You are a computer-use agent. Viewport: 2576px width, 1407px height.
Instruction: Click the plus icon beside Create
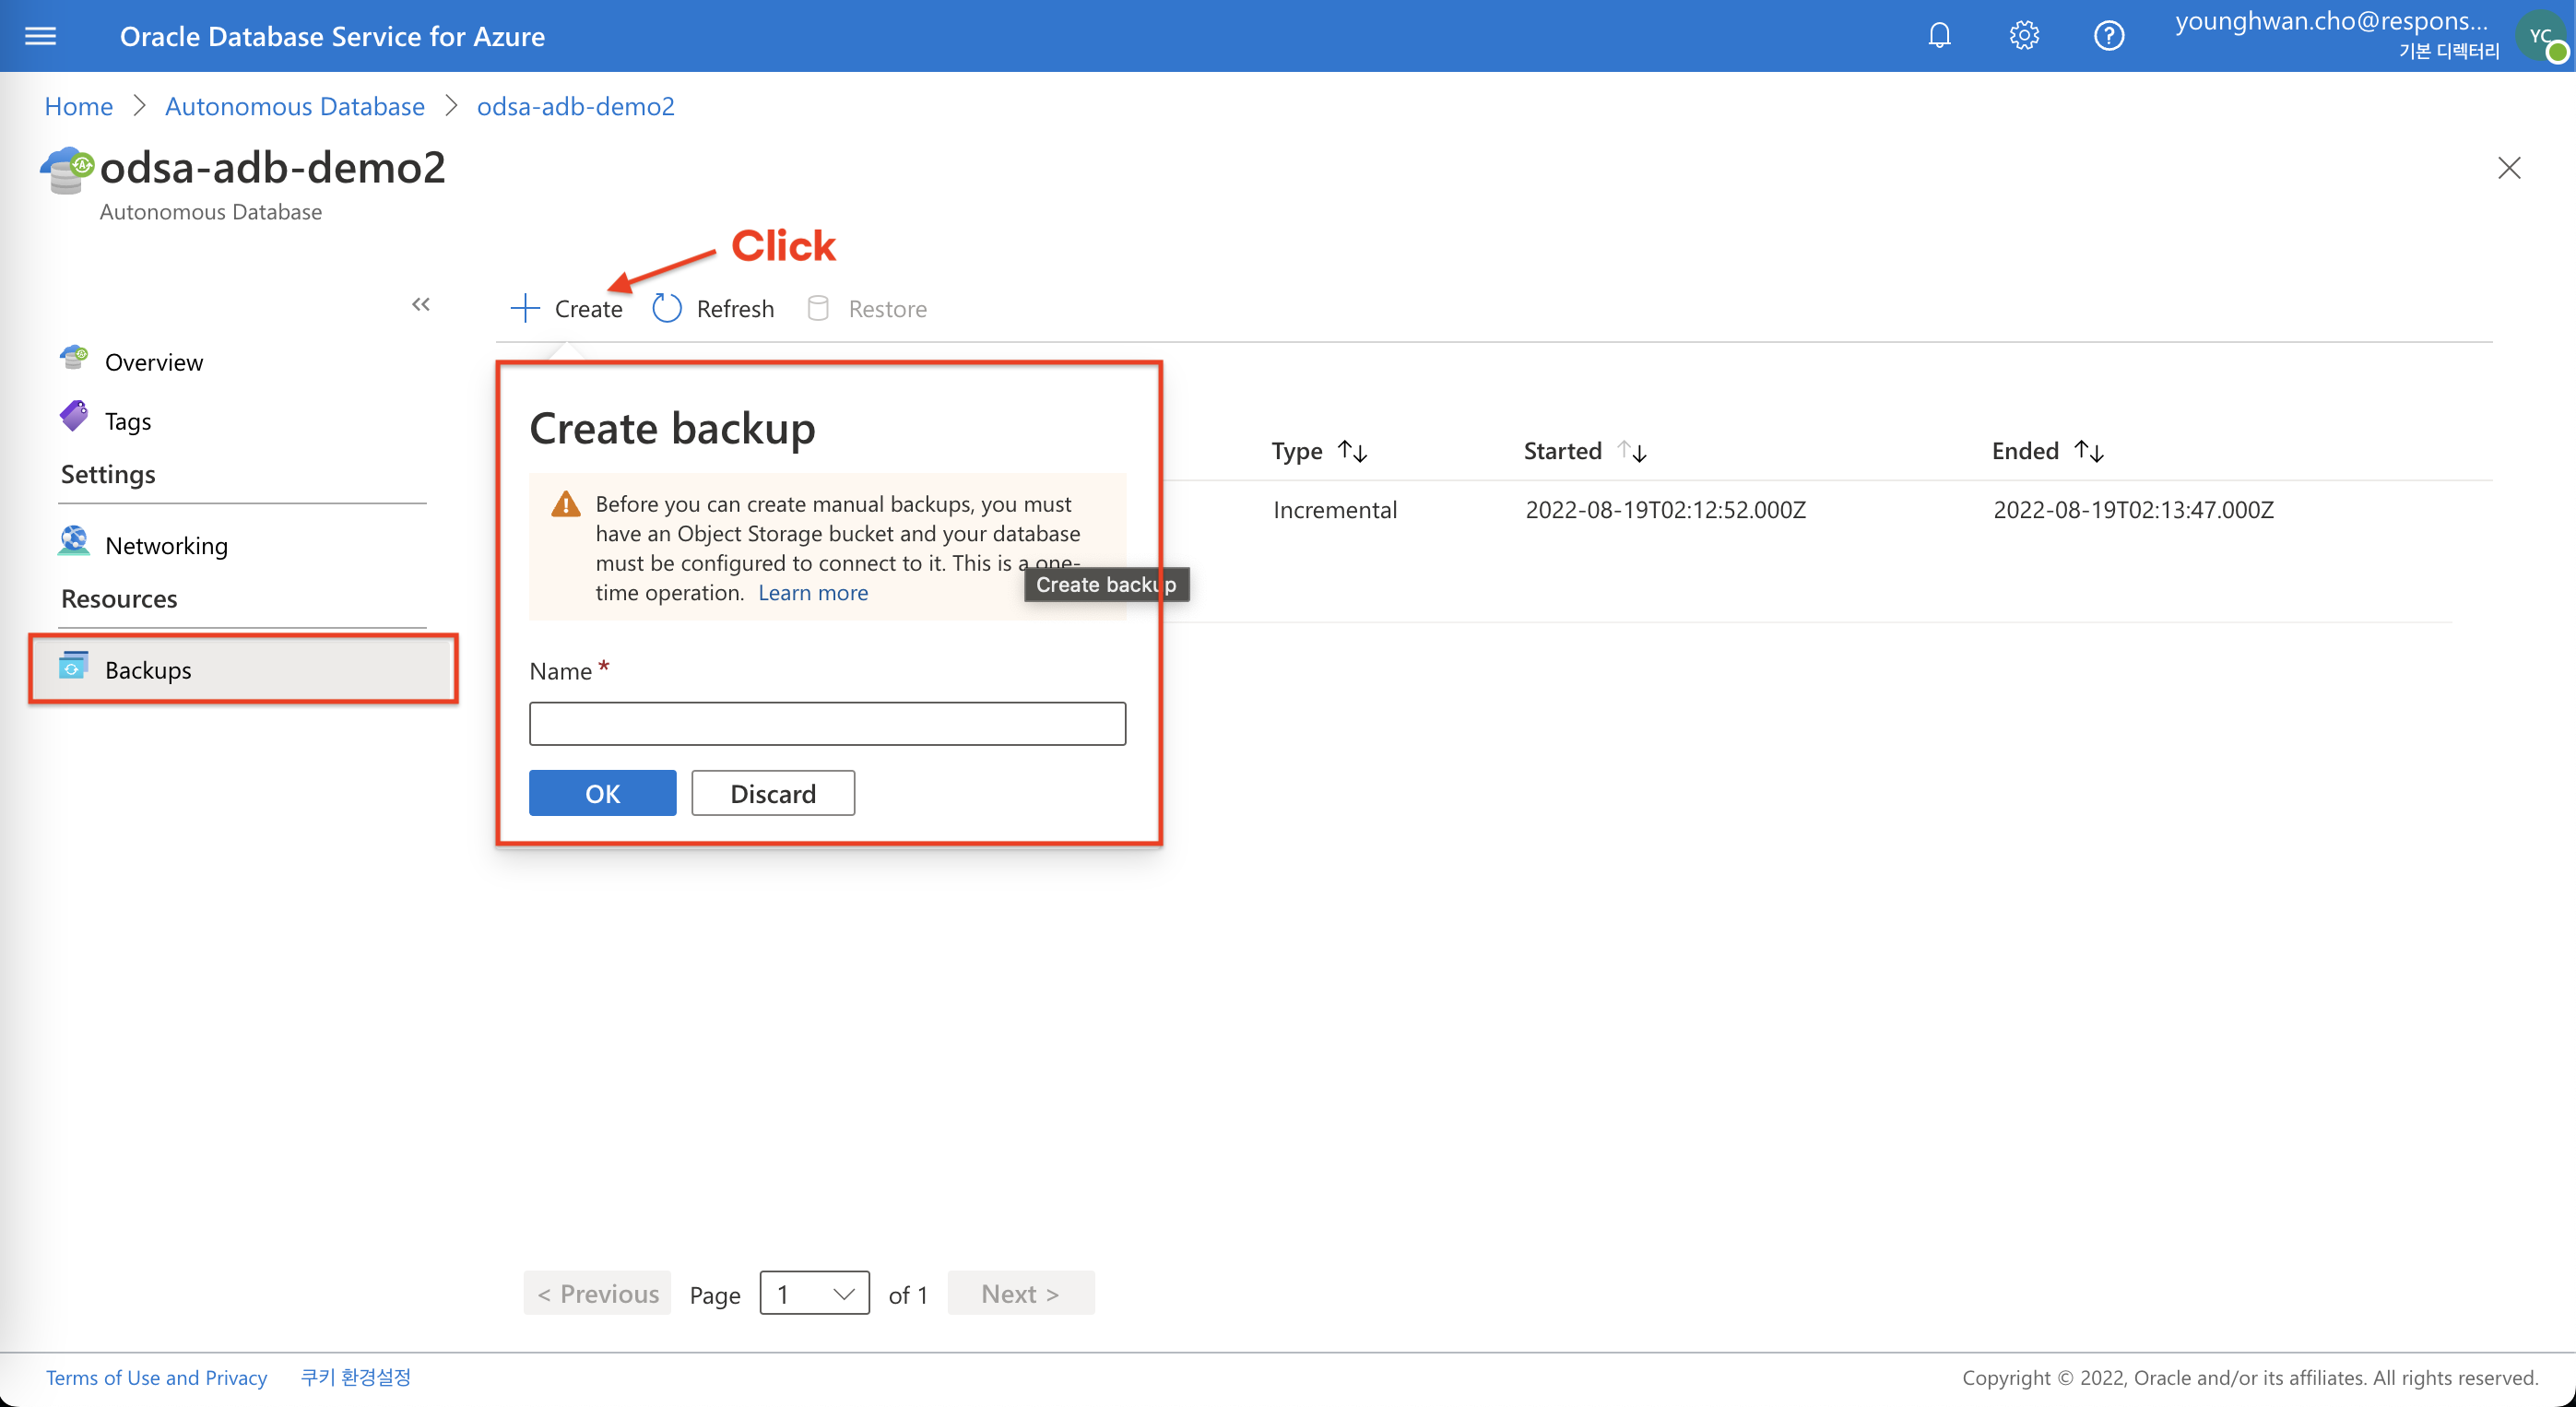(525, 308)
